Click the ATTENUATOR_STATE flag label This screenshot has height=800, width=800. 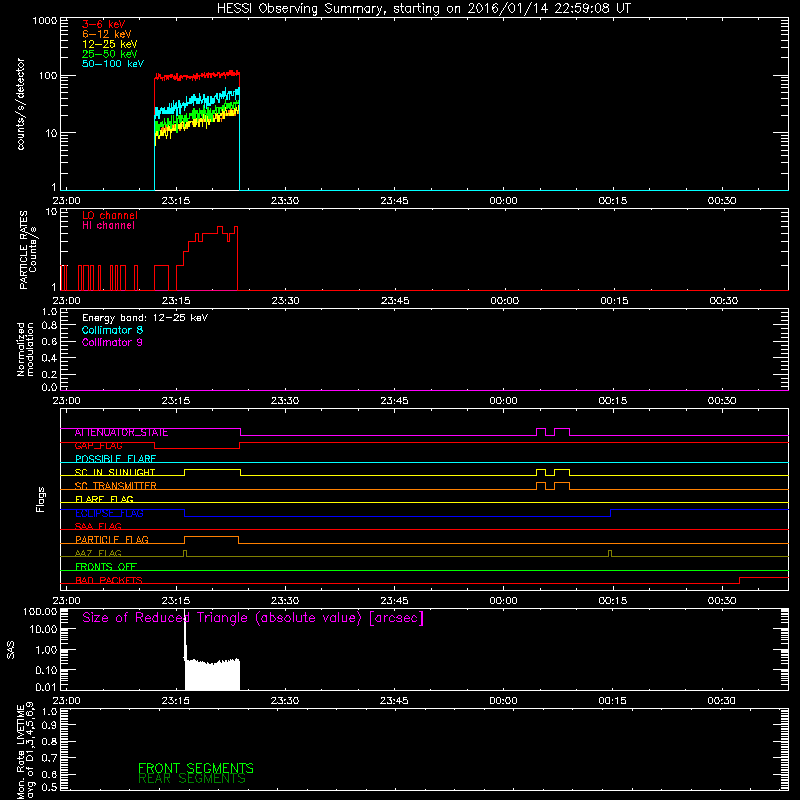tap(121, 433)
